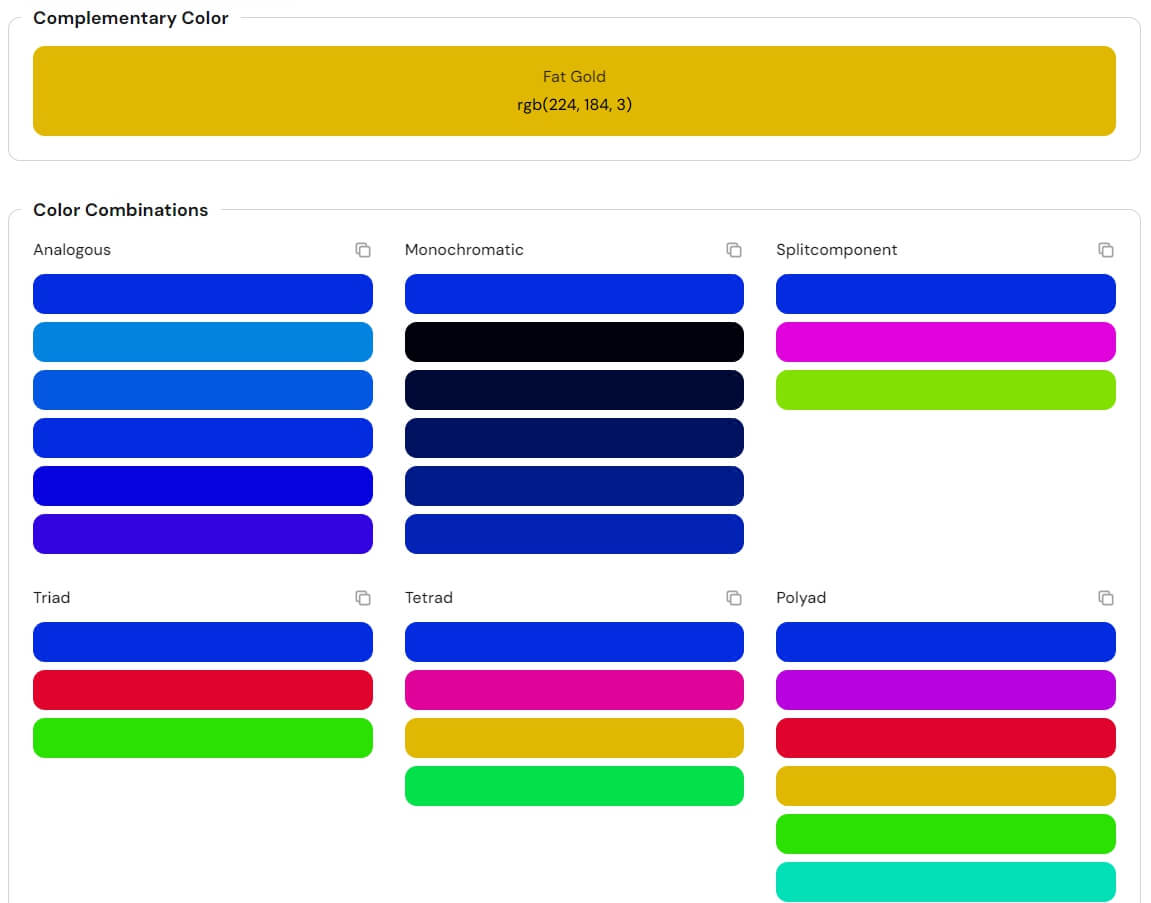
Task: Click the rgb(224, 184, 3) value
Action: point(574,104)
